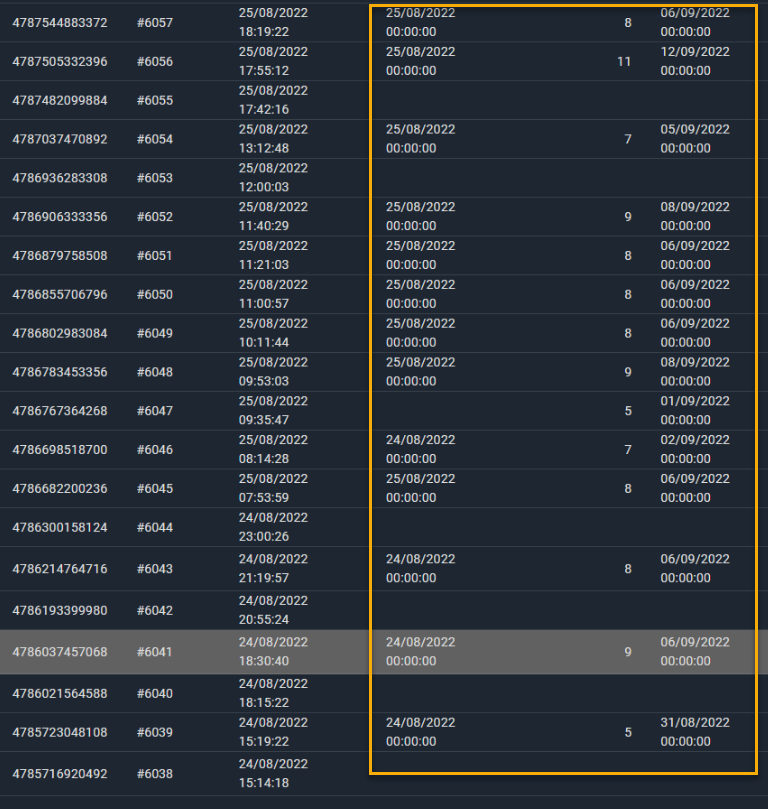Image resolution: width=768 pixels, height=809 pixels.
Task: Click the 31/08/2022 date for order #6039
Action: click(695, 722)
